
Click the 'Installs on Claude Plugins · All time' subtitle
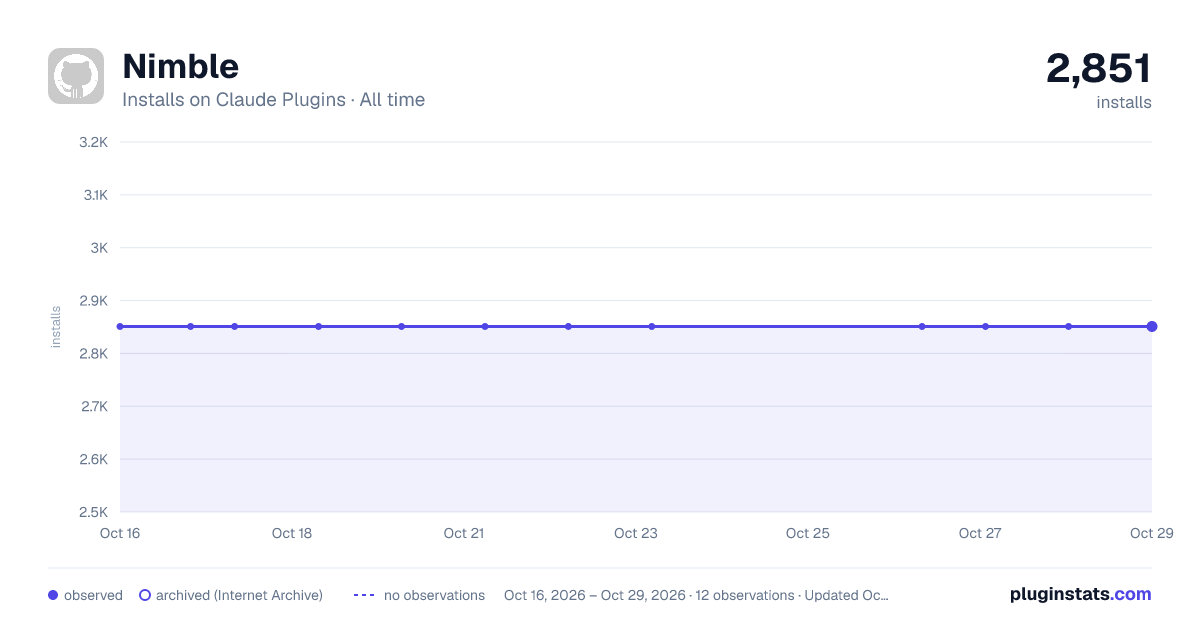(274, 100)
